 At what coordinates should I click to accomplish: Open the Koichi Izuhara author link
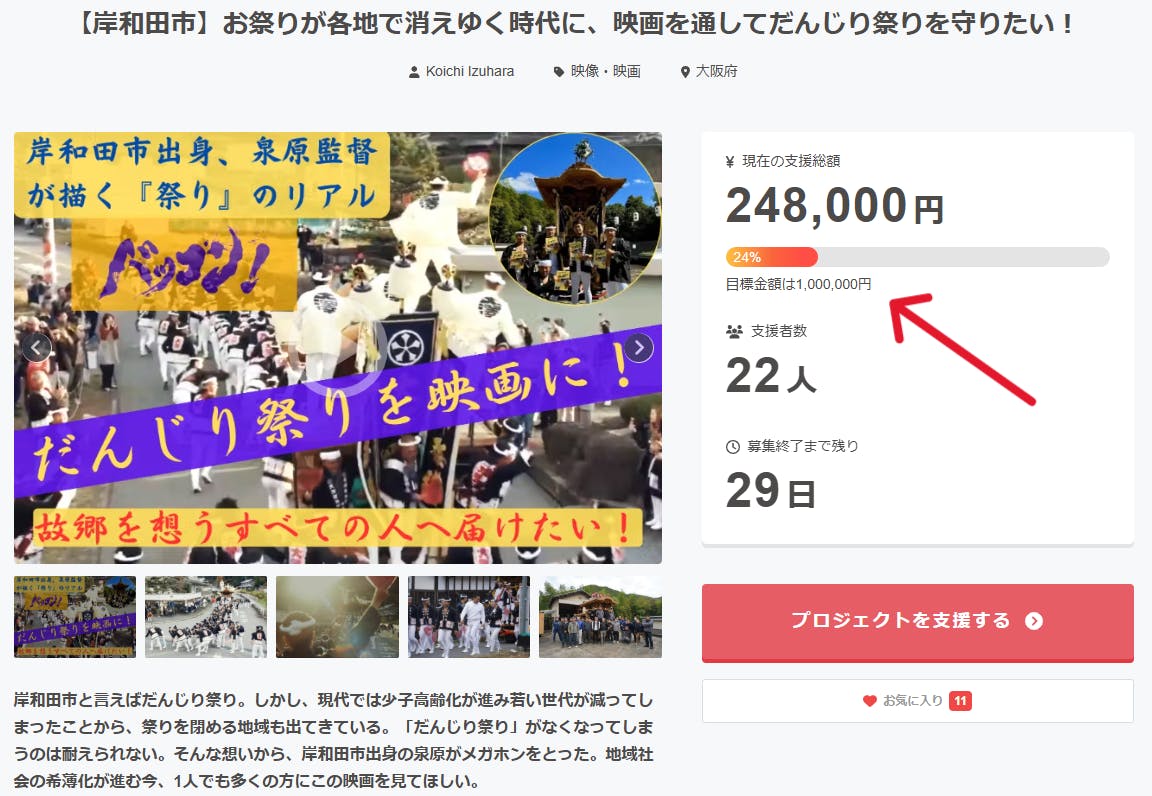[x=469, y=71]
